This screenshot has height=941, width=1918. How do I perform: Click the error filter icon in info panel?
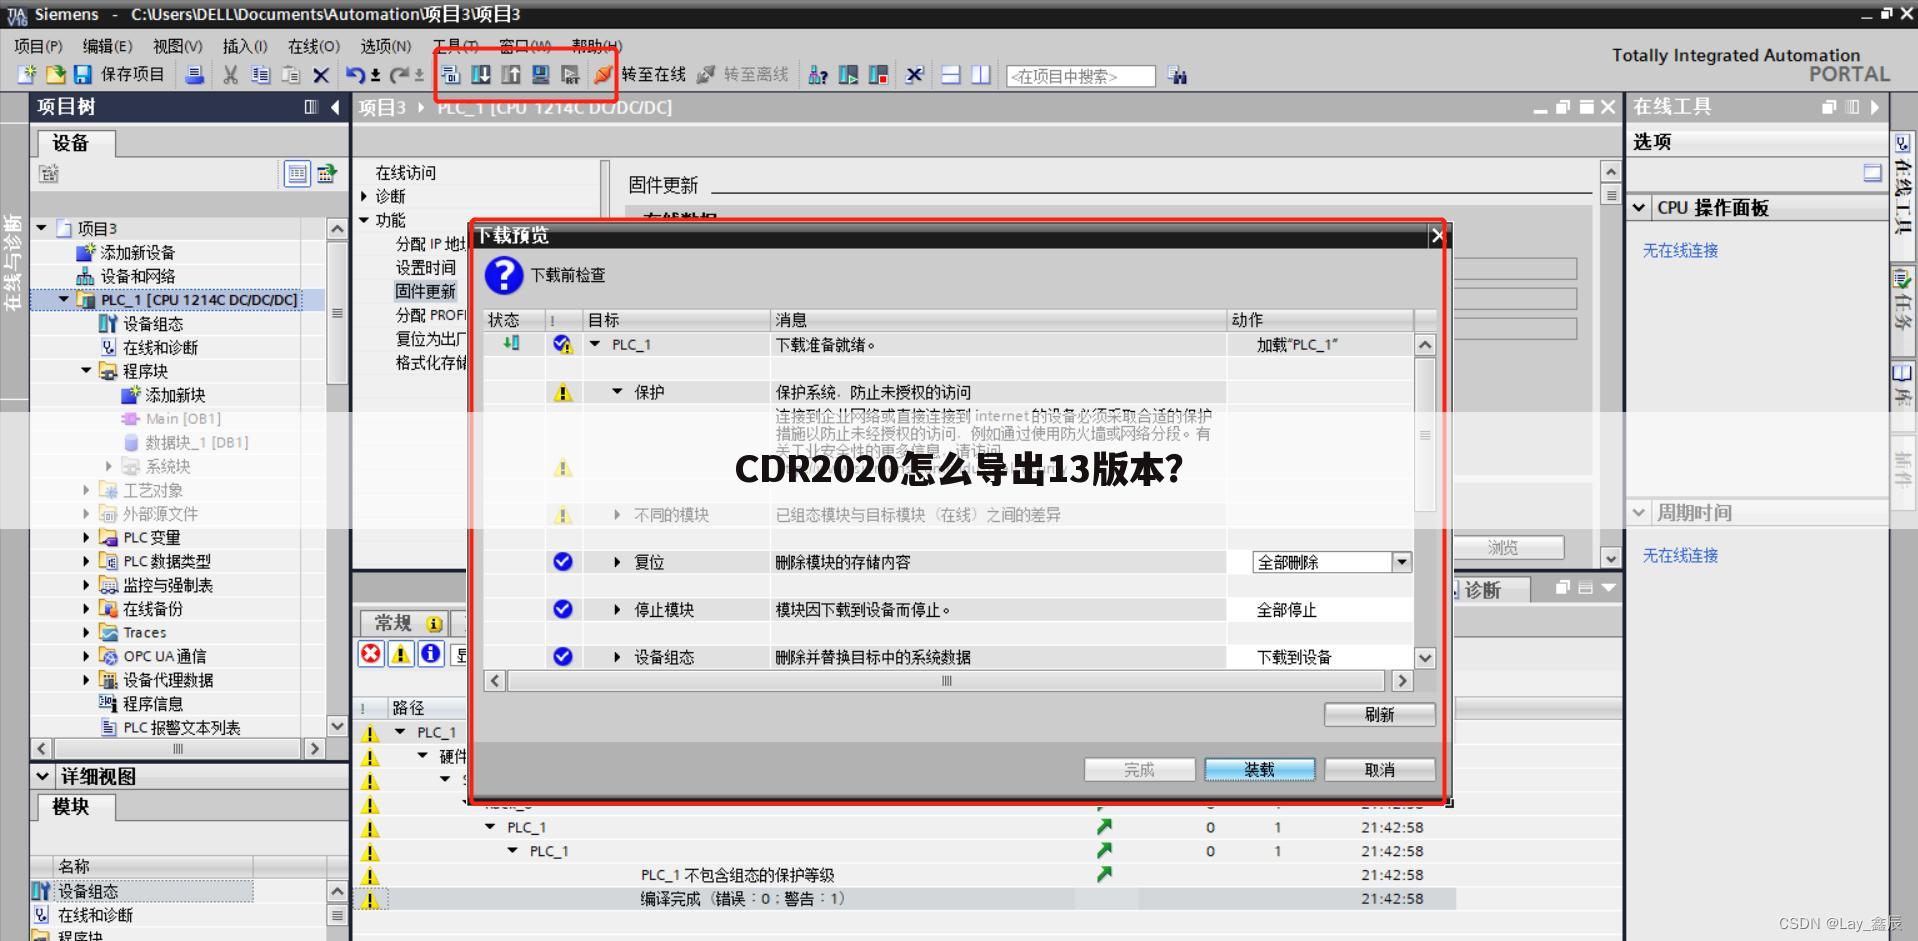(371, 654)
